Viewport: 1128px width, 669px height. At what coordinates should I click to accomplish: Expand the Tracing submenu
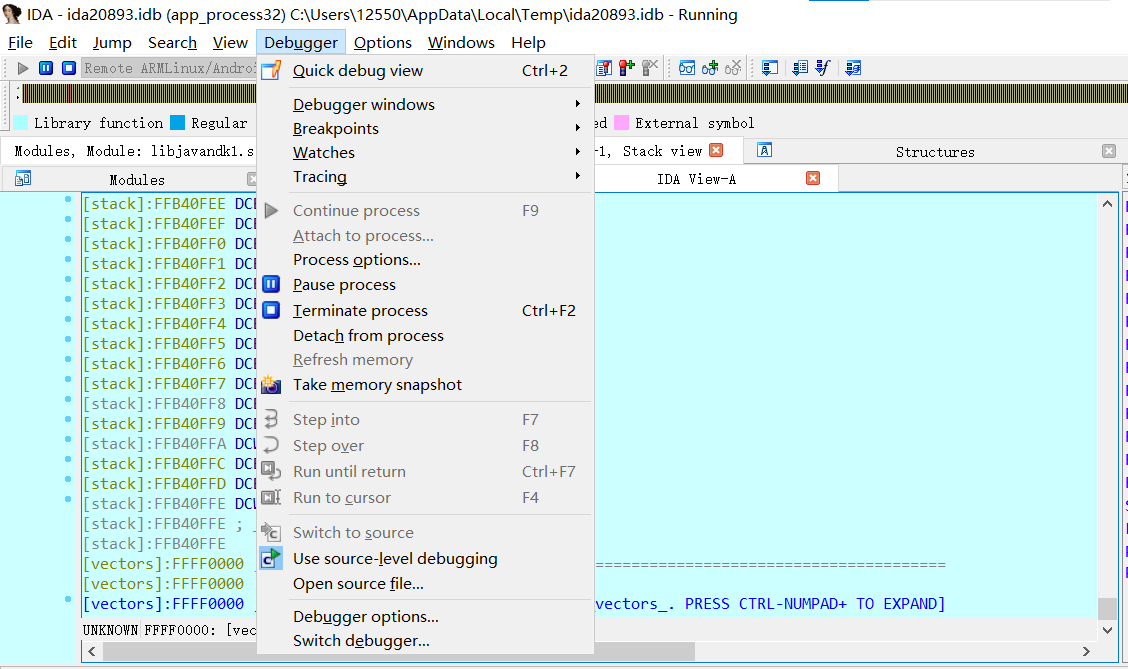(x=578, y=176)
